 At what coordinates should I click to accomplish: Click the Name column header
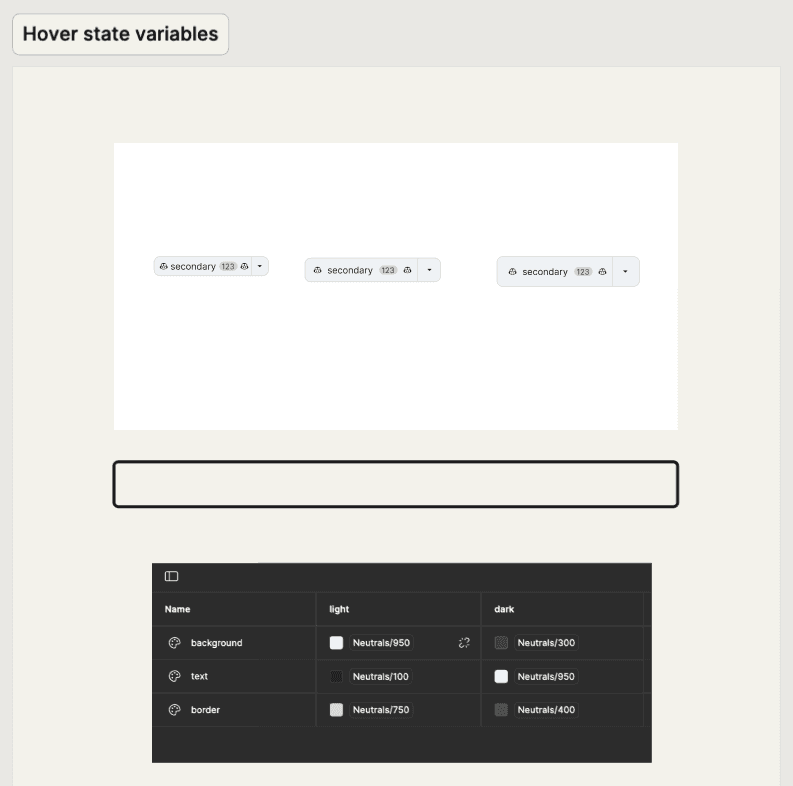[178, 609]
